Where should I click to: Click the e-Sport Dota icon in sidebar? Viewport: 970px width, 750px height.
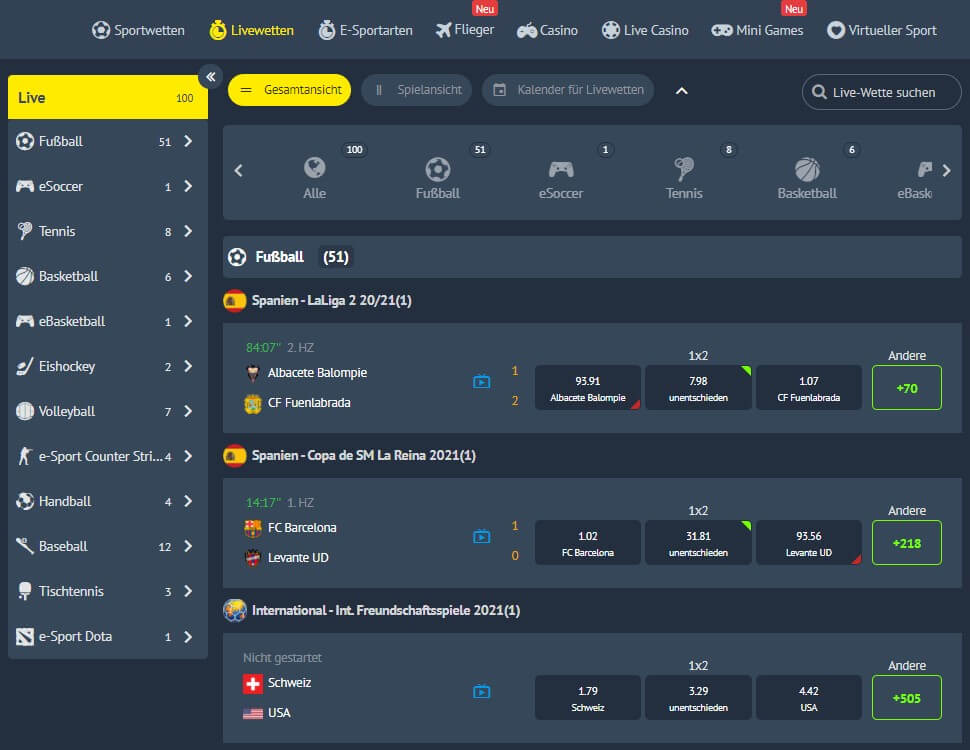pos(25,636)
